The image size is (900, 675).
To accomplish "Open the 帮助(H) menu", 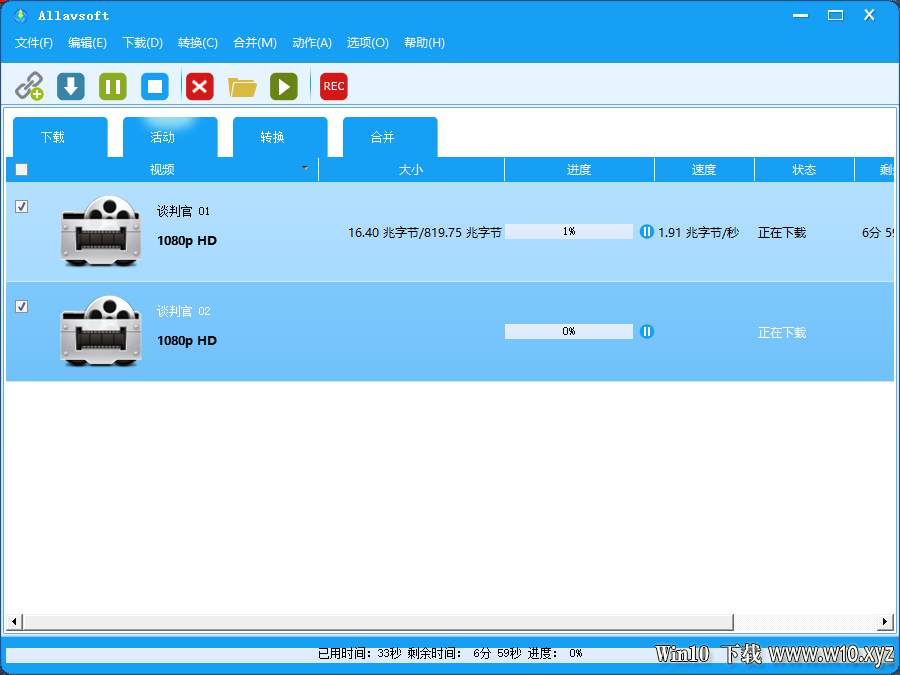I will click(424, 42).
